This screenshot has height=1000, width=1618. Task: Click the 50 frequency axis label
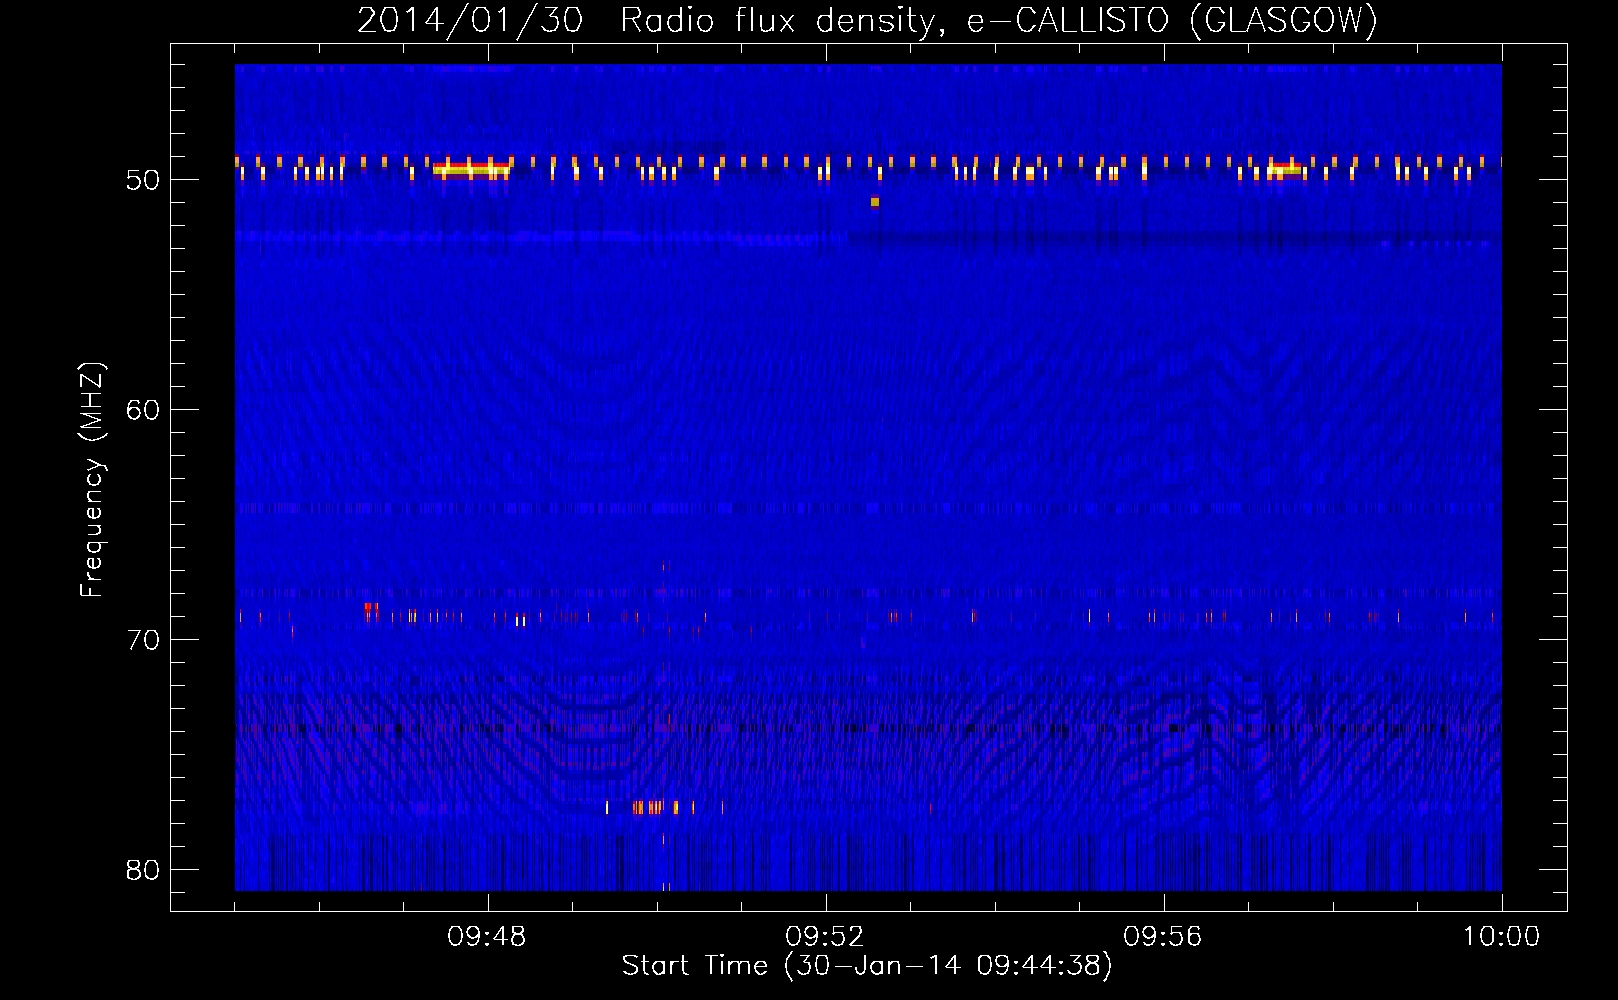[143, 180]
